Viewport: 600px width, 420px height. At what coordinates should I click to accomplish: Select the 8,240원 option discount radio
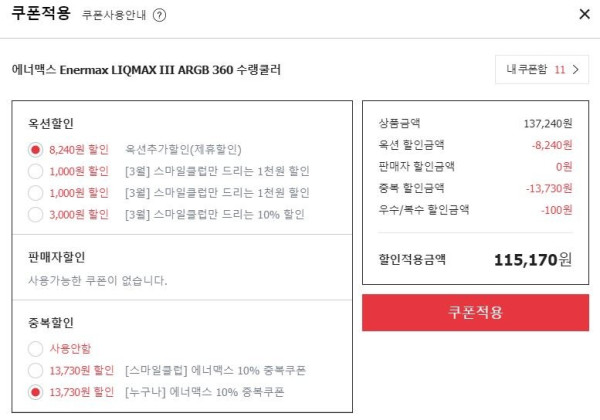[35, 150]
